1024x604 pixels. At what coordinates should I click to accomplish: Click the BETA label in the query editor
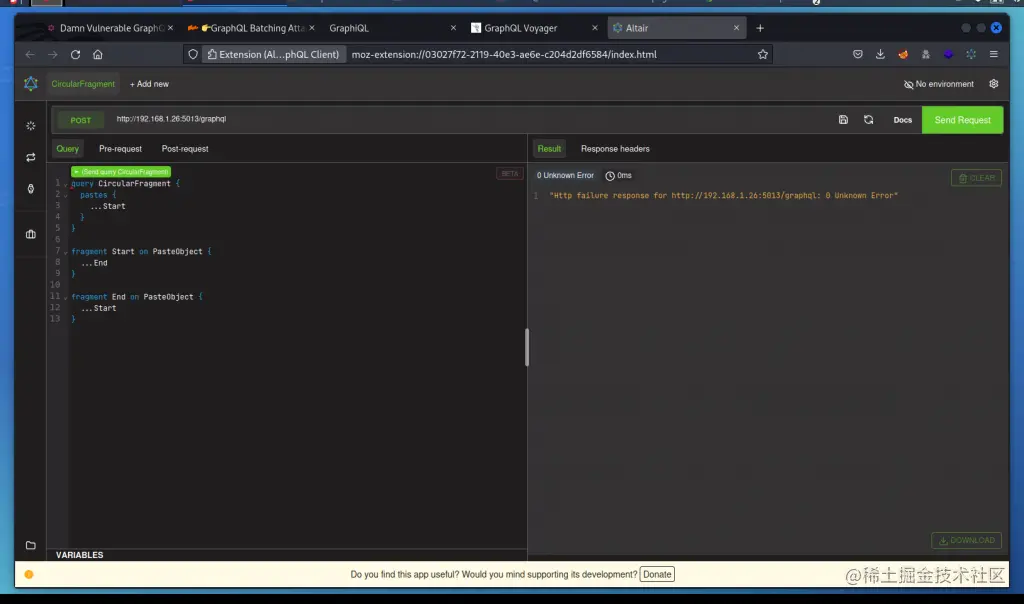[x=509, y=174]
